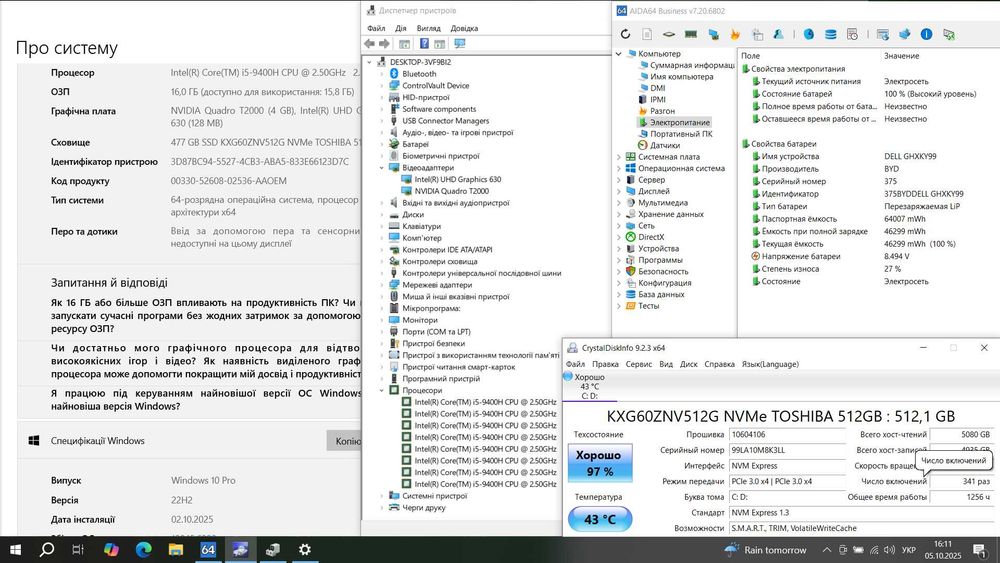
Task: Expand the Хранение данных node in AIDA64
Action: point(619,214)
